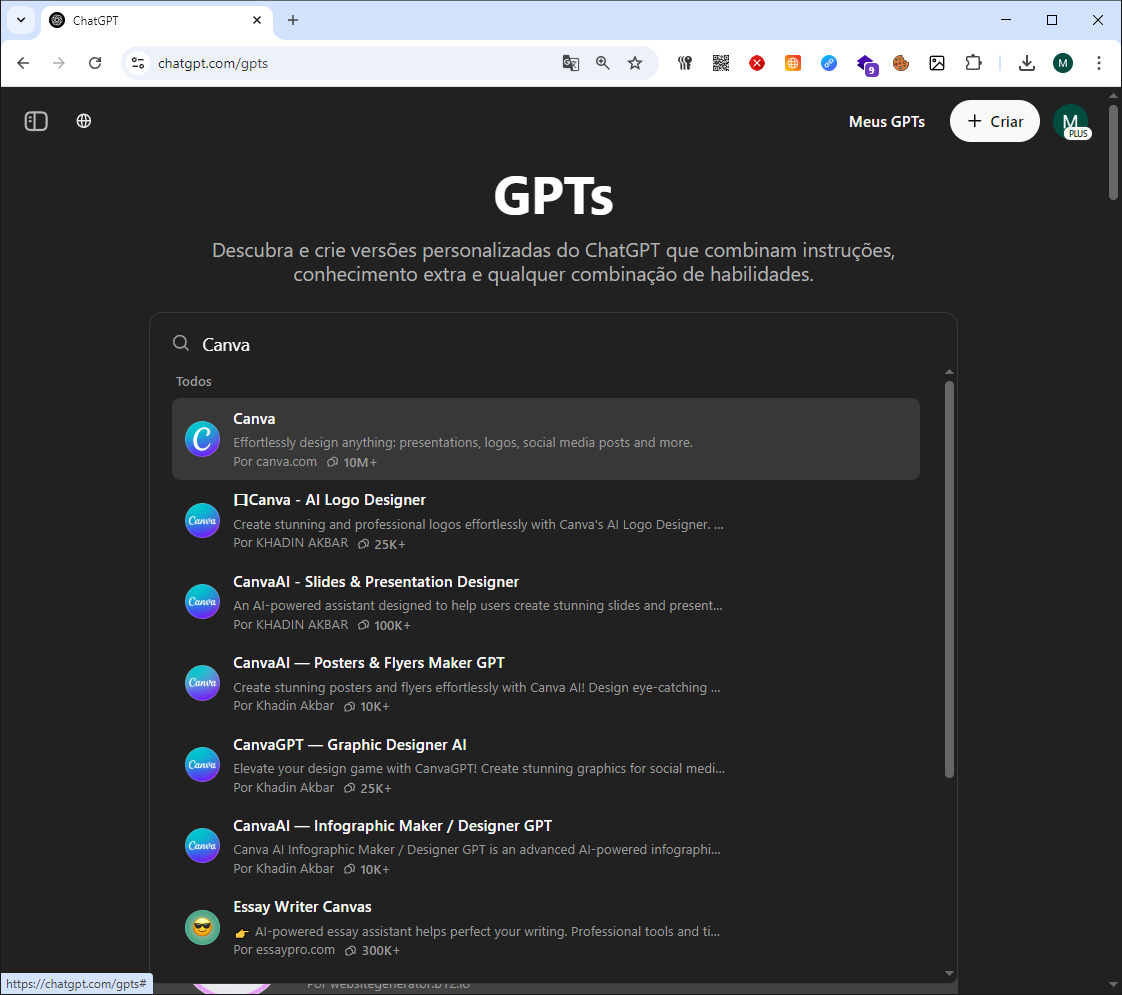Open Essay Writer Canvas result
The height and width of the screenshot is (995, 1122).
click(546, 927)
